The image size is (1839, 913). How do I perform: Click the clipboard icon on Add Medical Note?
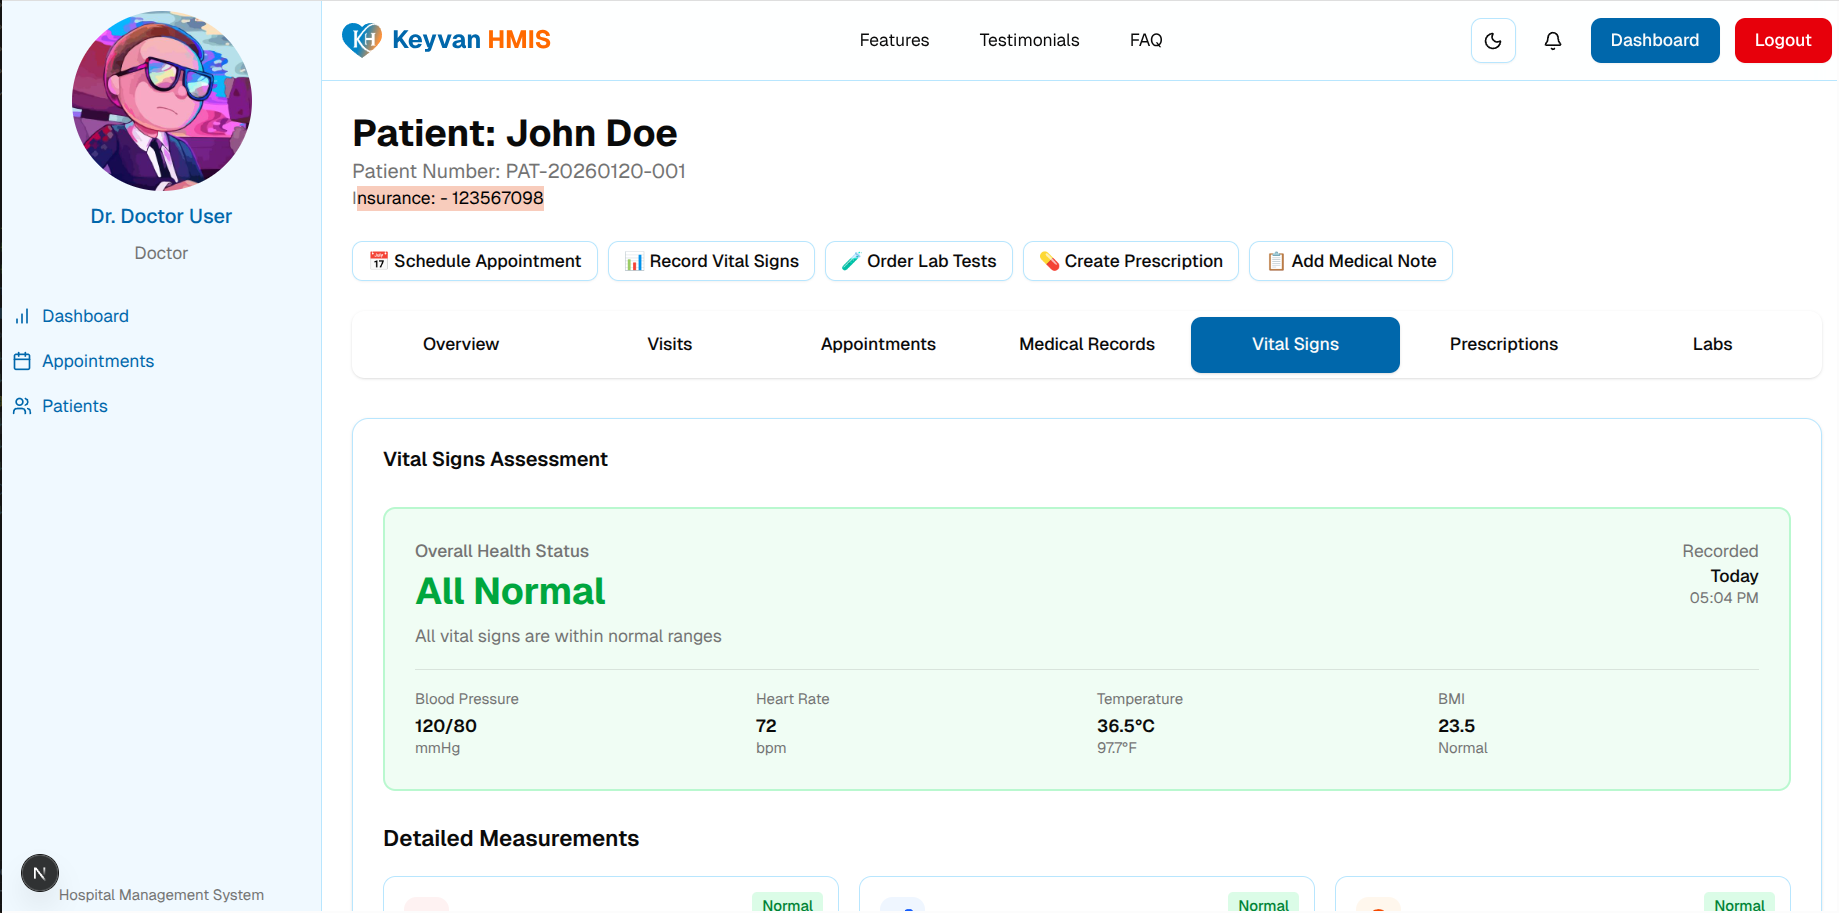coord(1274,260)
